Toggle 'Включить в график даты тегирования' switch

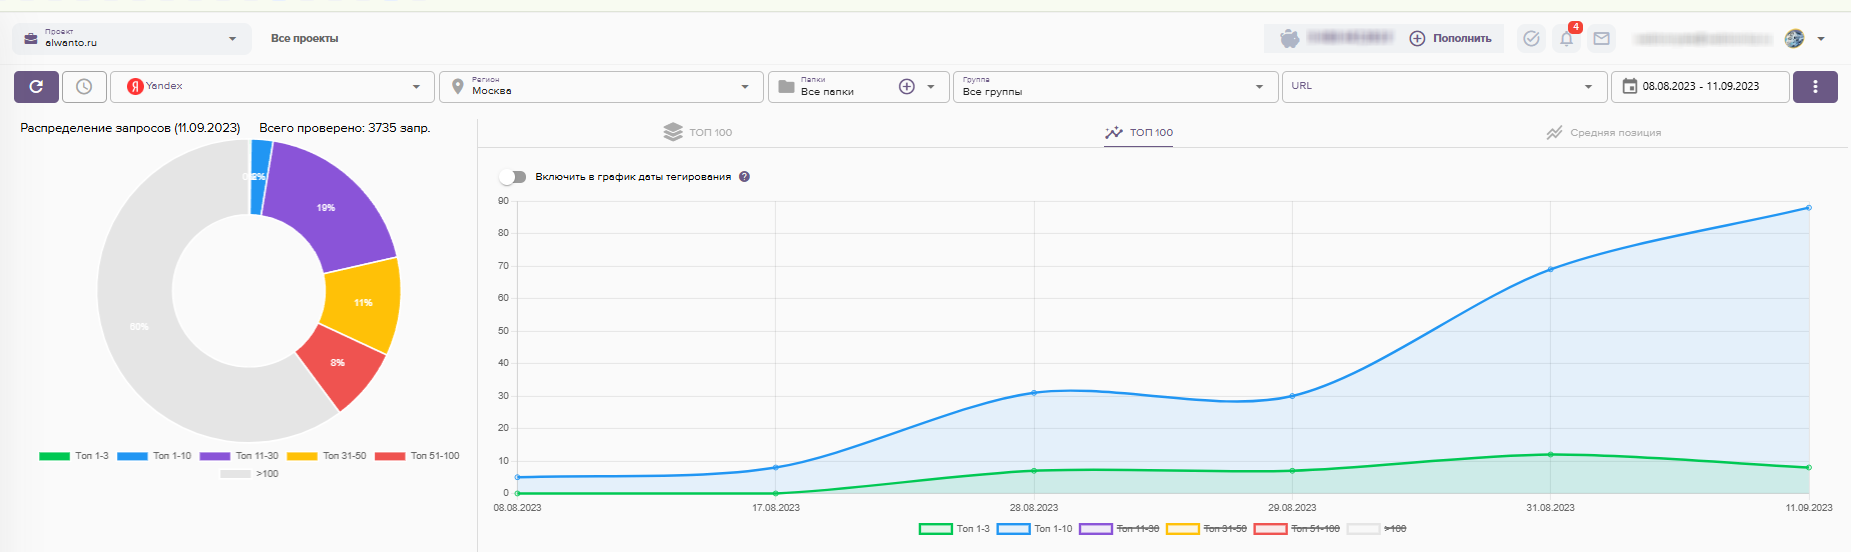tap(512, 177)
